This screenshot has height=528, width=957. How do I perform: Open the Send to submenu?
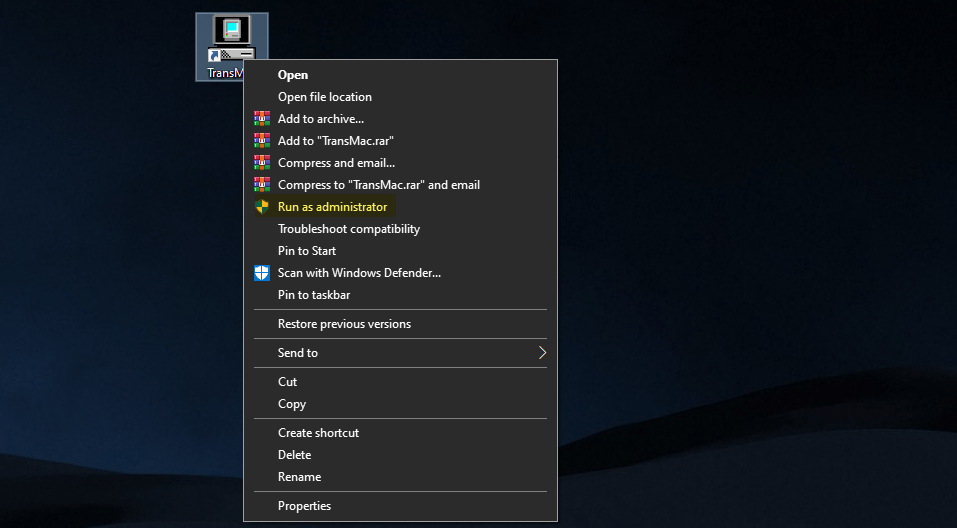click(400, 353)
